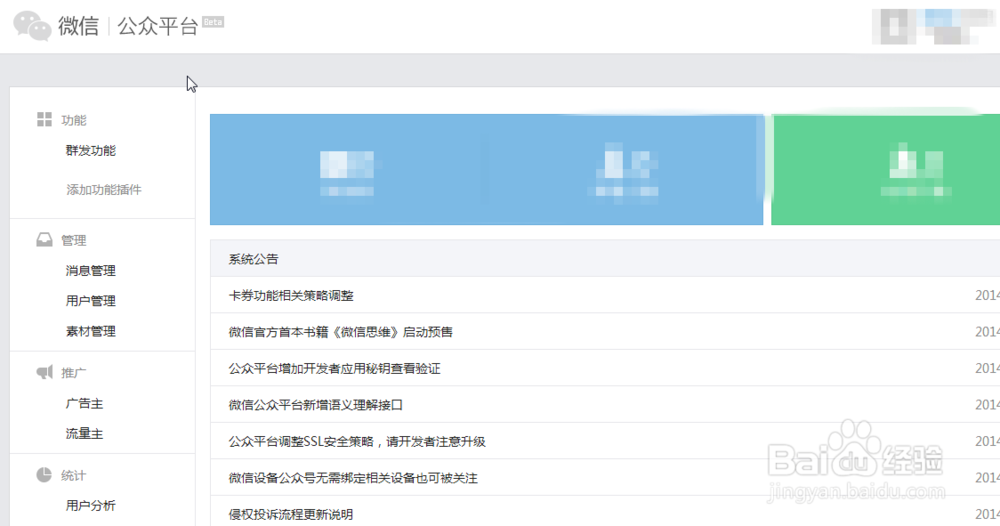Open announcement 微信官方首本书籍《微信思维》启动预售
The width and height of the screenshot is (1000, 526).
click(341, 332)
